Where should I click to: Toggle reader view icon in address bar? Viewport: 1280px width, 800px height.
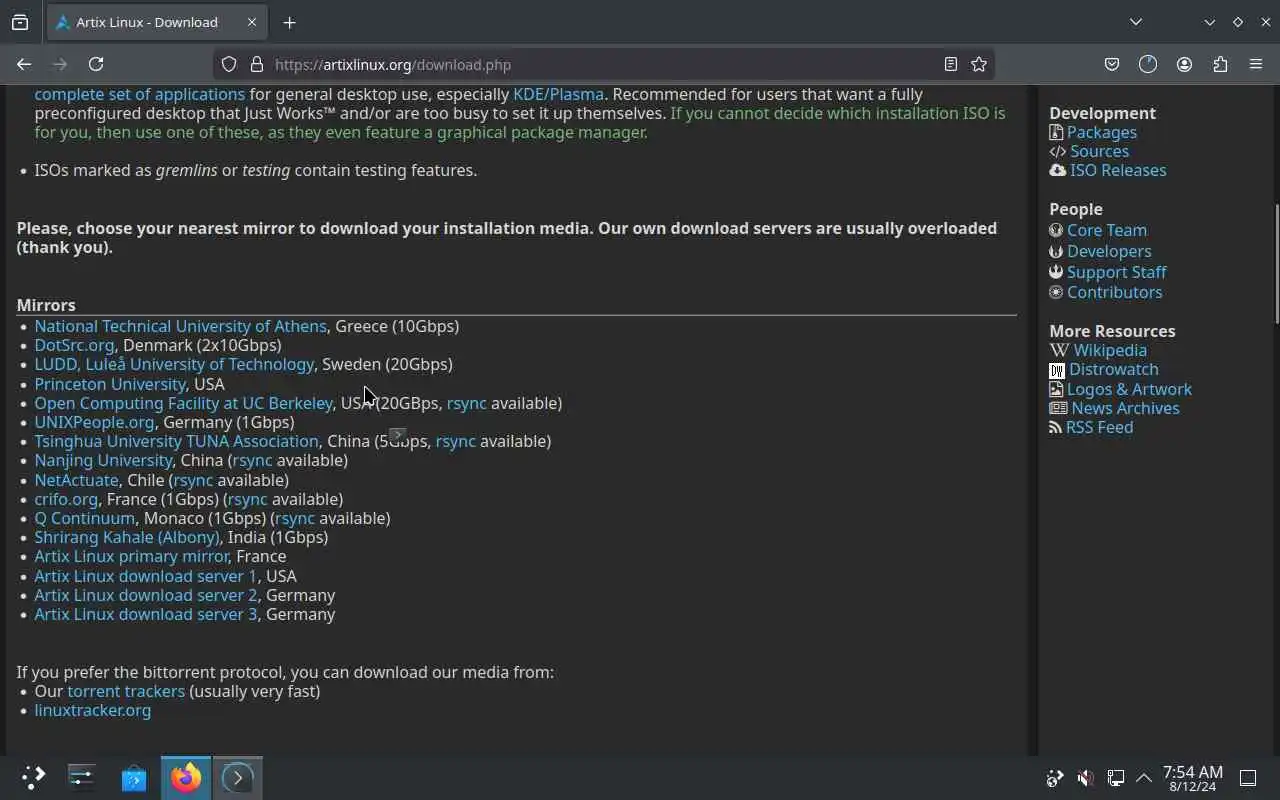point(951,64)
